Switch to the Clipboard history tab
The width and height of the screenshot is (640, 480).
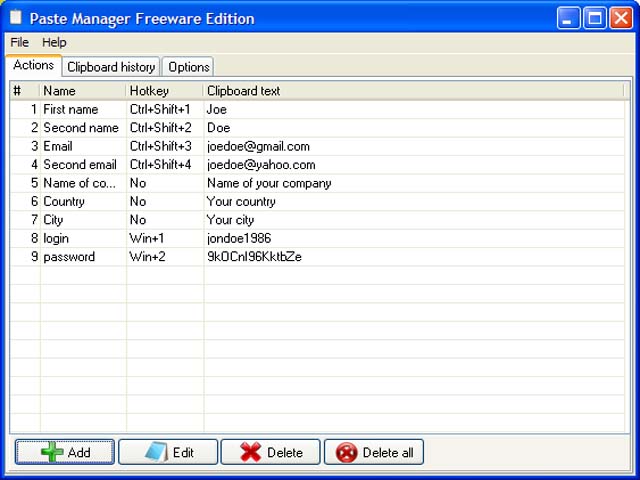click(x=111, y=67)
